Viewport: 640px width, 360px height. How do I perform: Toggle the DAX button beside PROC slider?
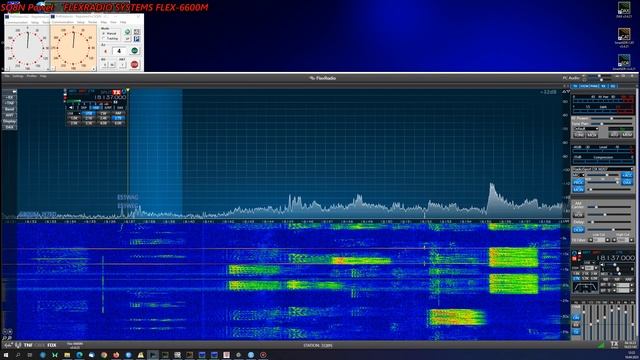pos(627,182)
